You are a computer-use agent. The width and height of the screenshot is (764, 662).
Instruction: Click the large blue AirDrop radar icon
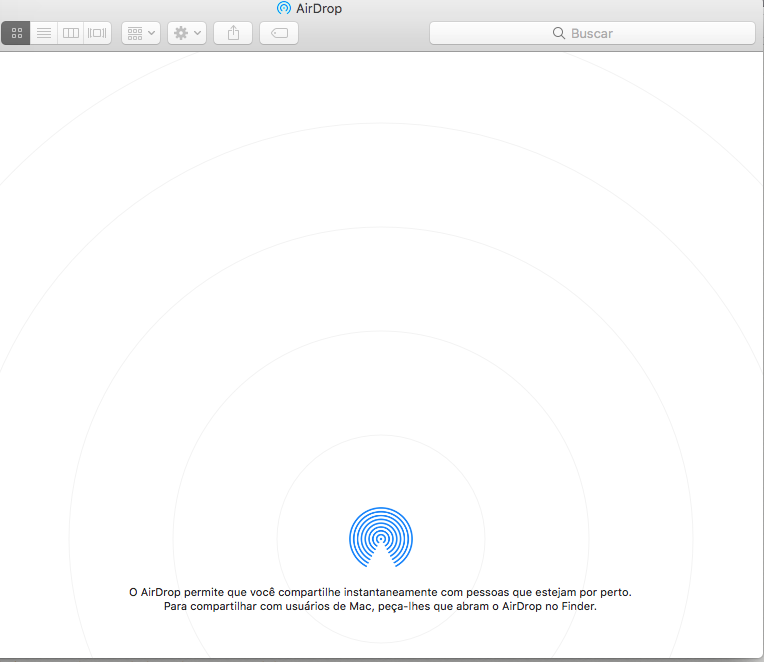point(381,538)
